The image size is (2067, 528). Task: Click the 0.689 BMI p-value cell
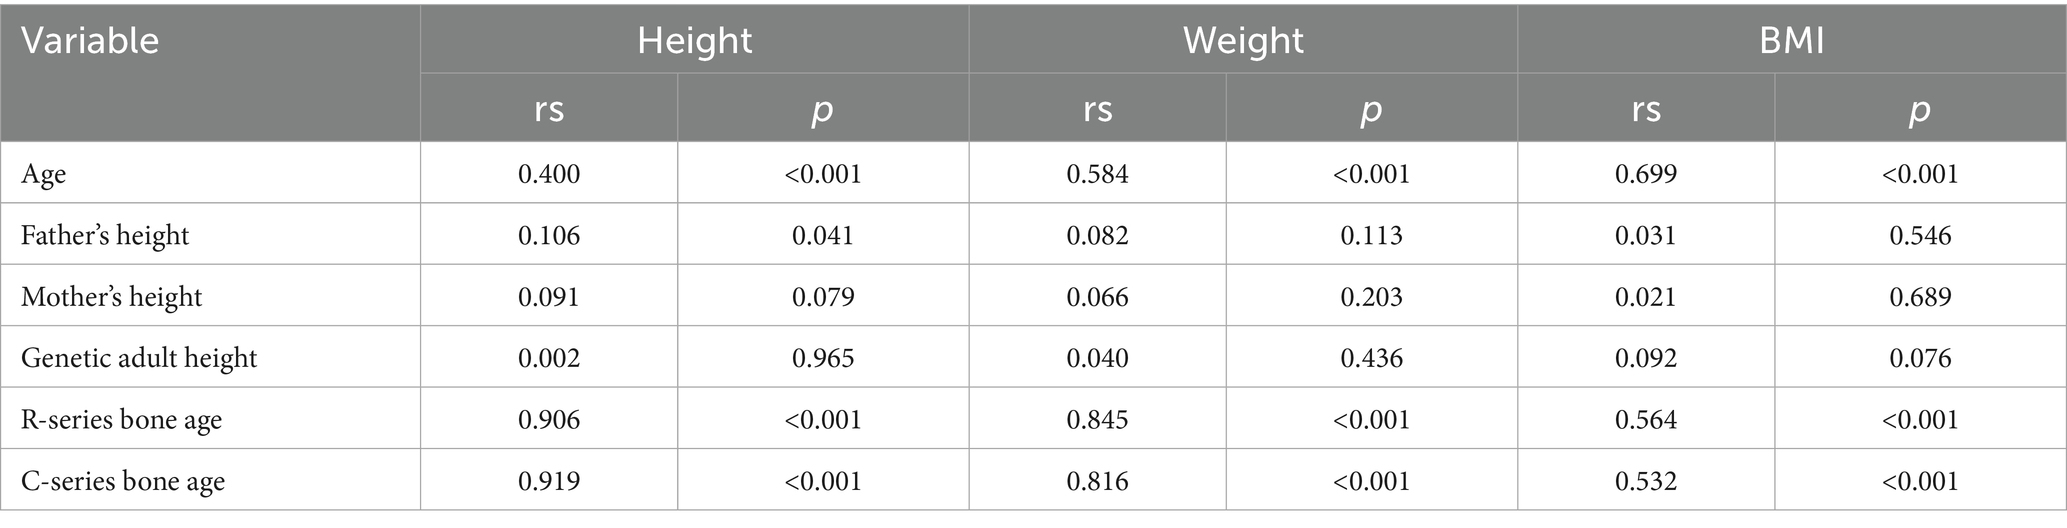[x=1920, y=297]
